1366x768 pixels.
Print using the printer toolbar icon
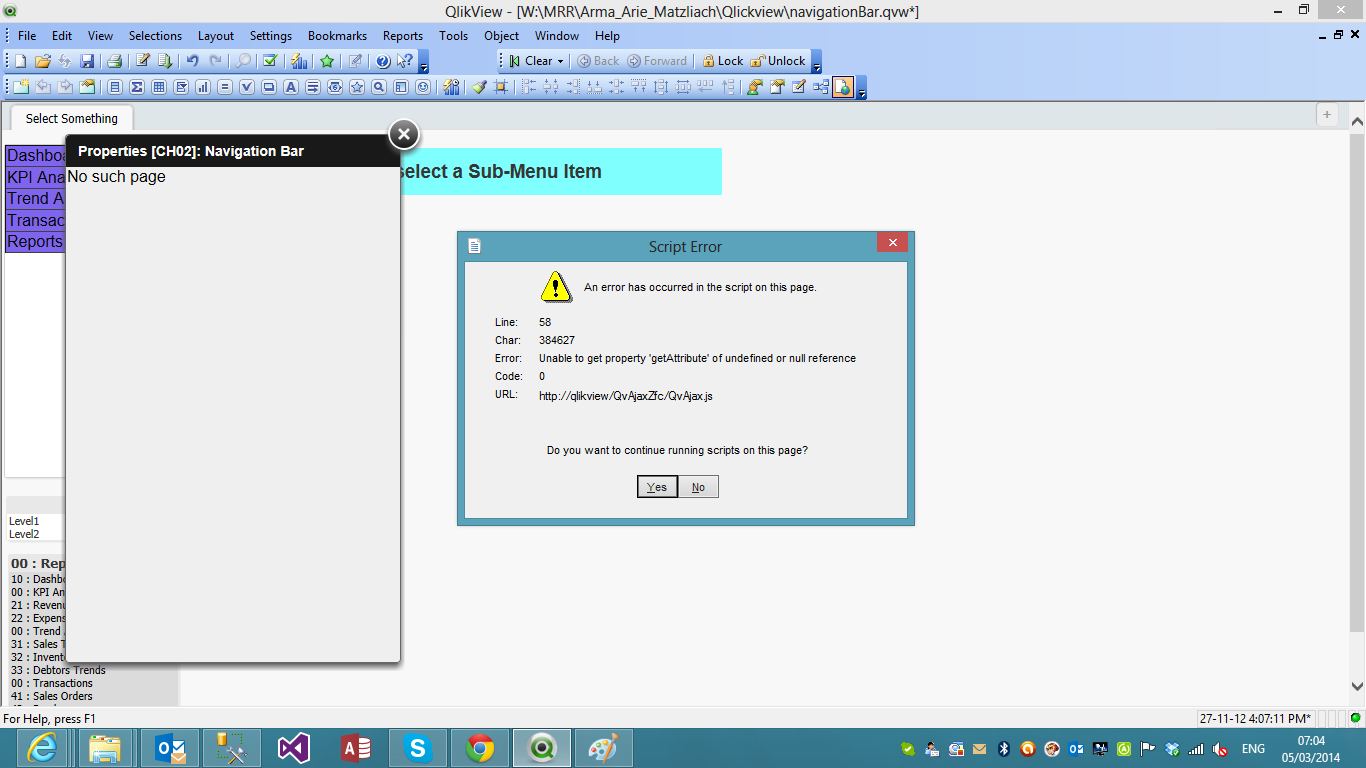pos(114,61)
